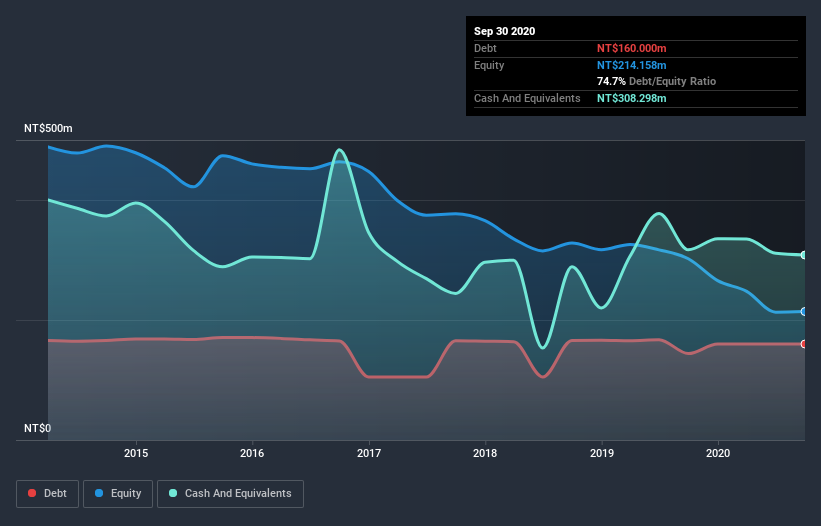Image resolution: width=821 pixels, height=526 pixels.
Task: Click the teal Cash endpoint marker
Action: click(x=804, y=255)
